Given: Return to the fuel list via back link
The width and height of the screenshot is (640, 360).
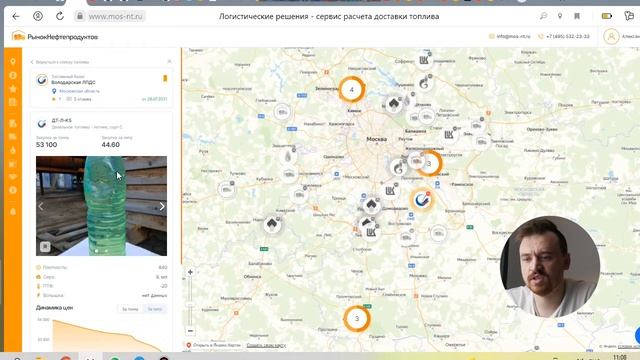Looking at the screenshot, I should [x=60, y=62].
